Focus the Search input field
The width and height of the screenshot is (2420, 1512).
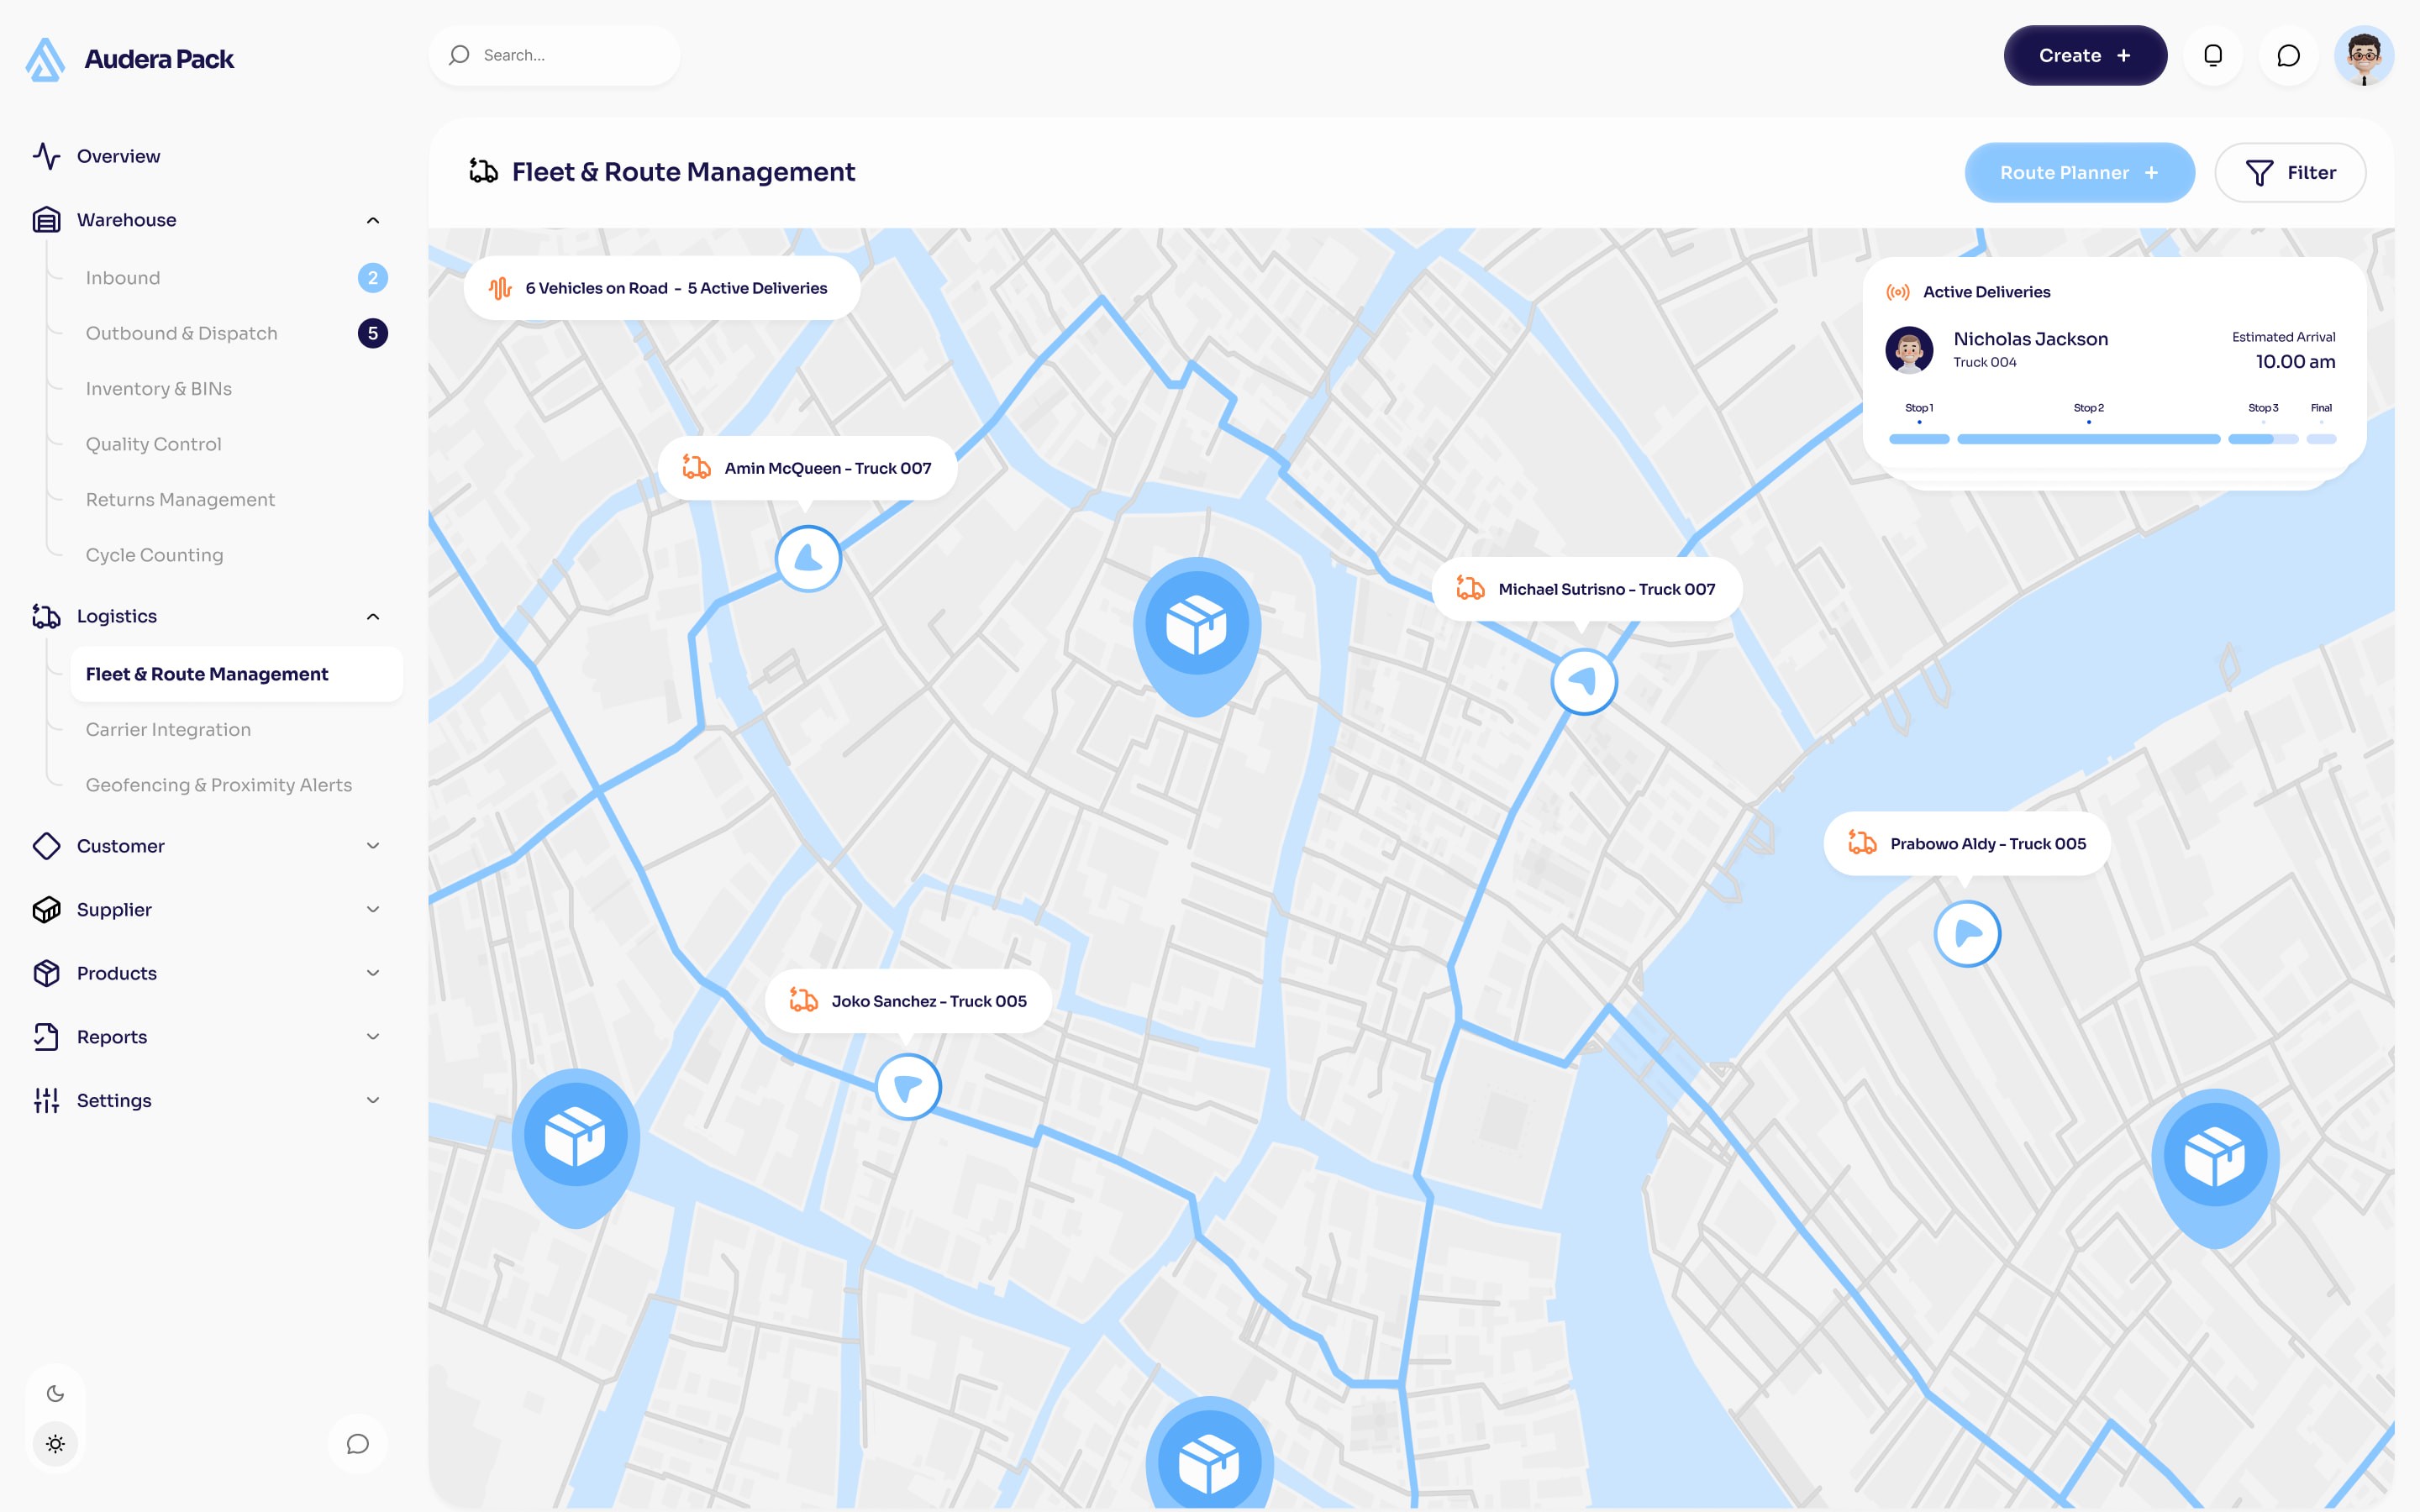click(x=554, y=55)
